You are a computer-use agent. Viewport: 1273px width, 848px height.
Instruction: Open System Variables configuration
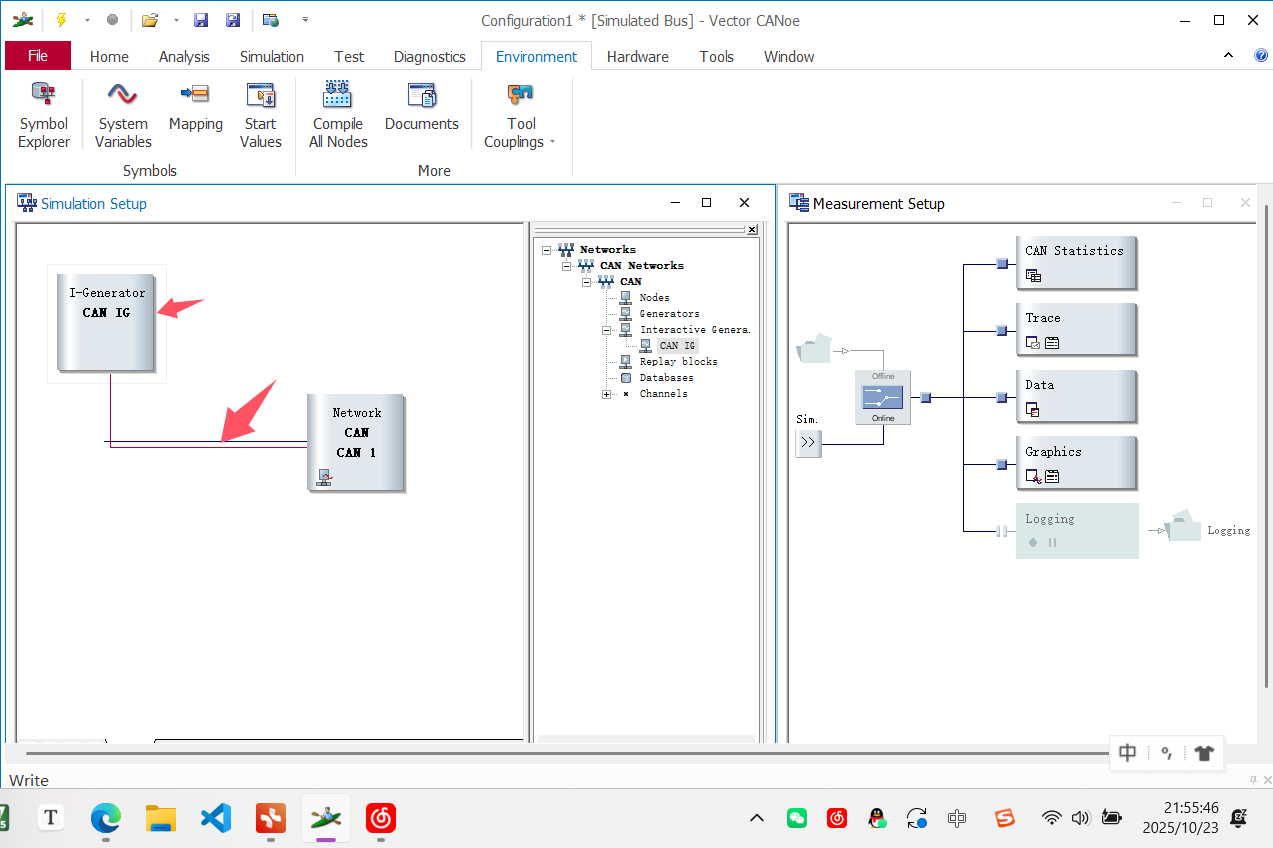tap(123, 116)
